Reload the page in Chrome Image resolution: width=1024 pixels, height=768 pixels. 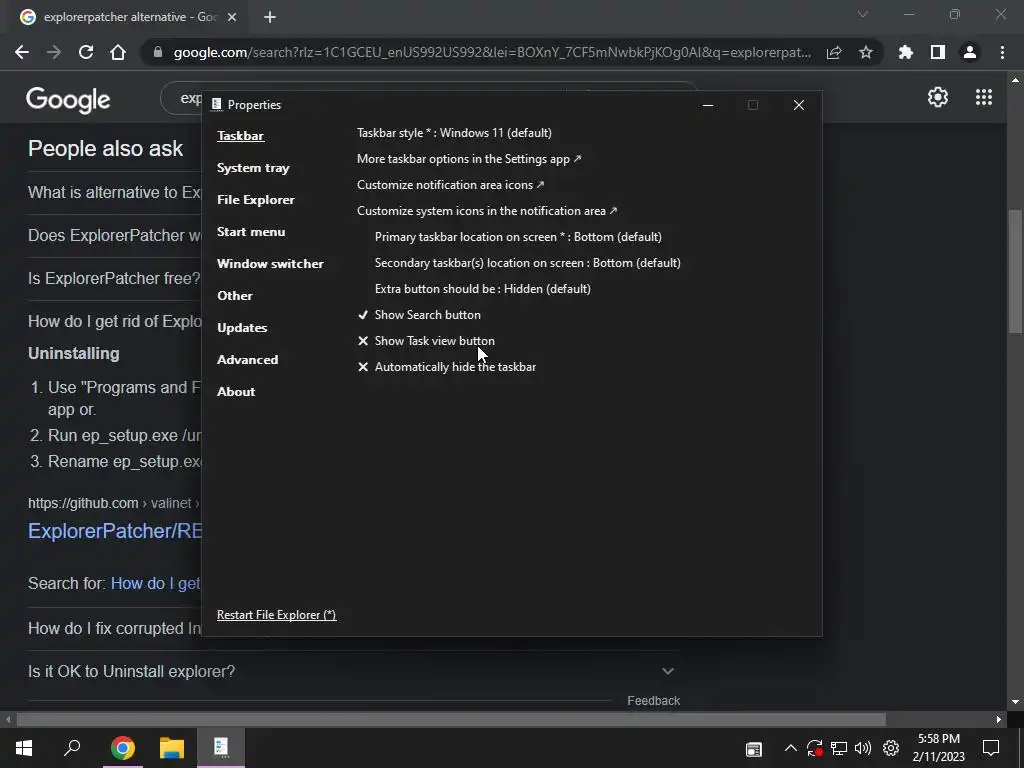(86, 52)
